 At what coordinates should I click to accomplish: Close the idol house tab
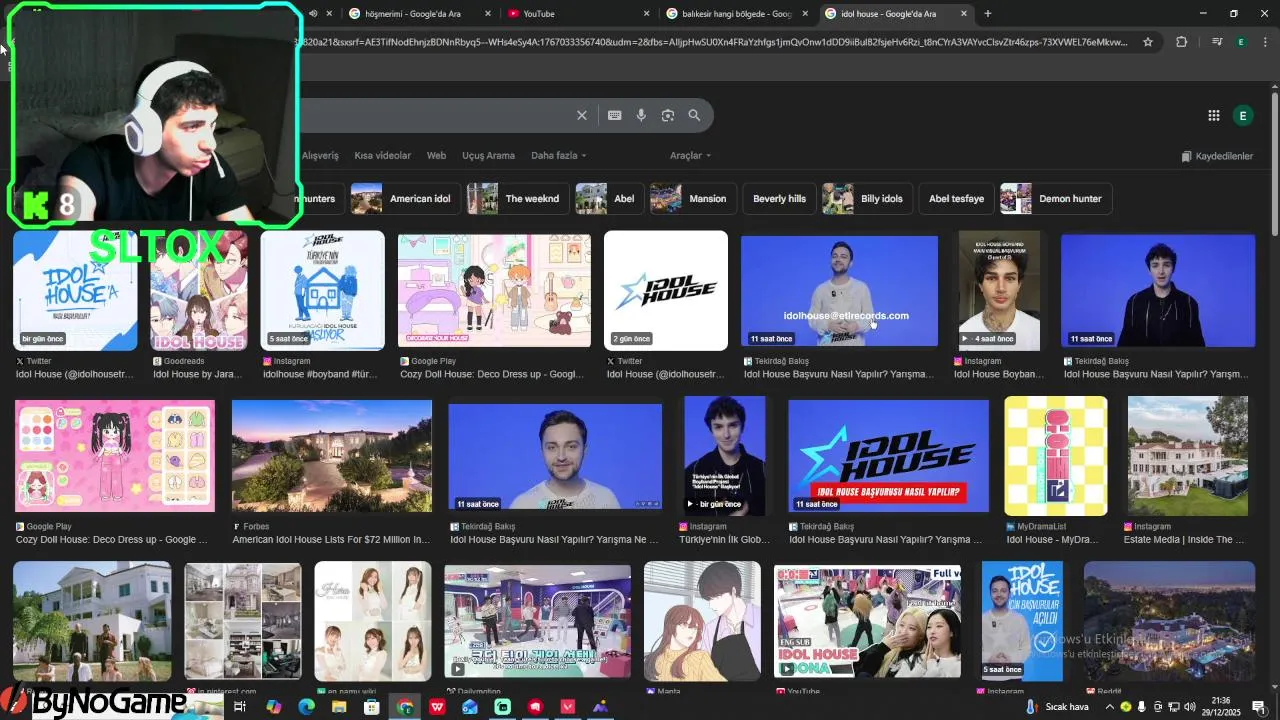(x=964, y=13)
